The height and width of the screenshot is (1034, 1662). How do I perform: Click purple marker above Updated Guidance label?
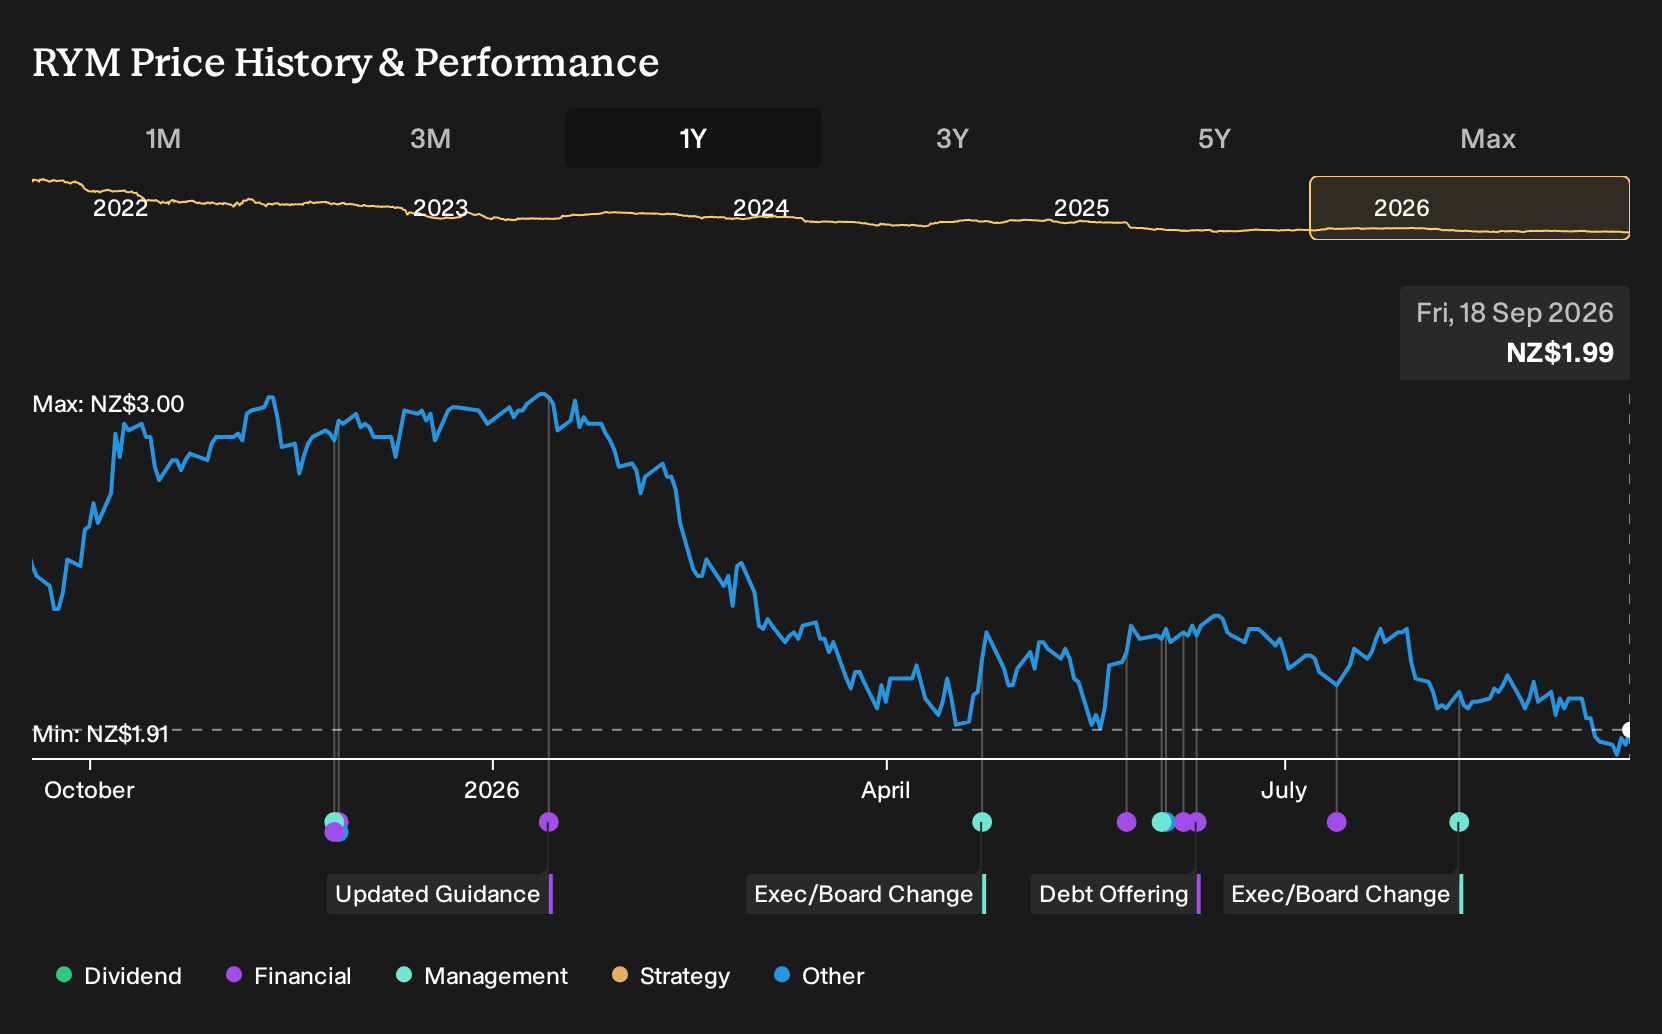tap(548, 822)
